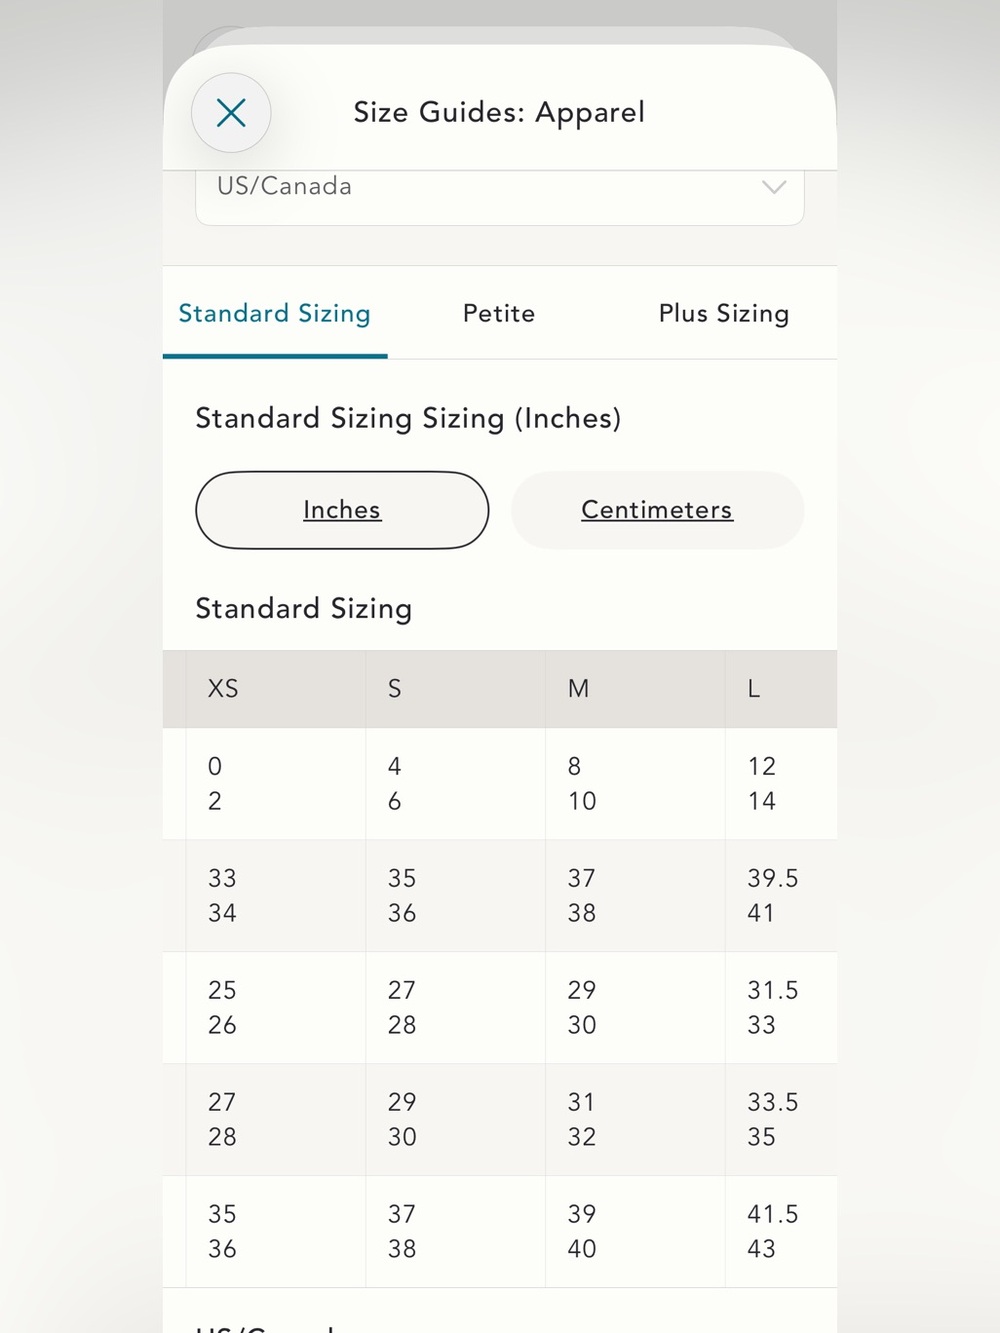The height and width of the screenshot is (1333, 1000).
Task: Click the Standard Sizing Sizing (Inches) heading
Action: [408, 418]
